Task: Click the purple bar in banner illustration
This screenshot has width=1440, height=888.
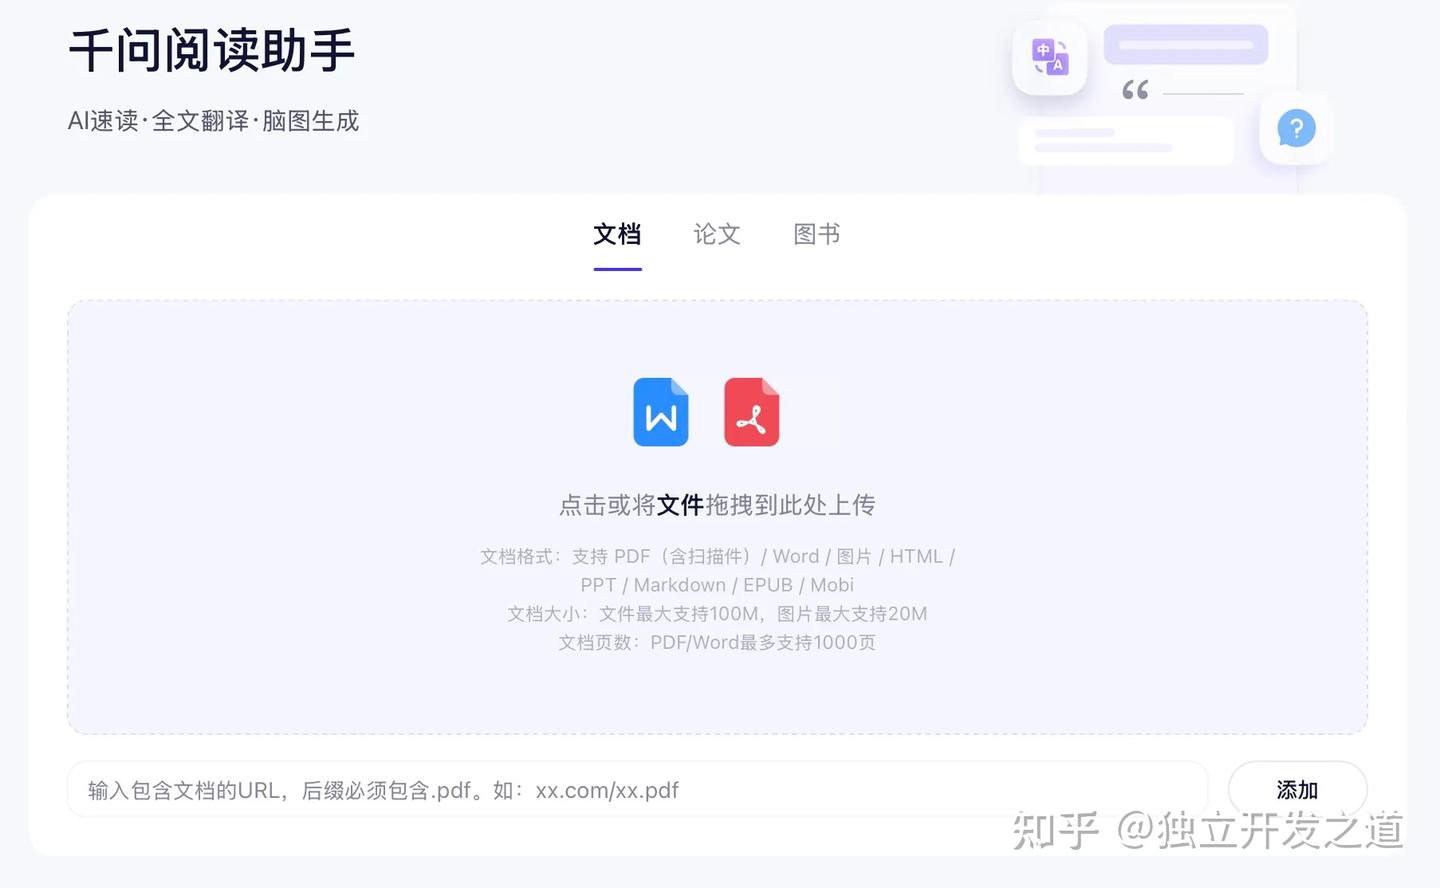Action: [1186, 45]
